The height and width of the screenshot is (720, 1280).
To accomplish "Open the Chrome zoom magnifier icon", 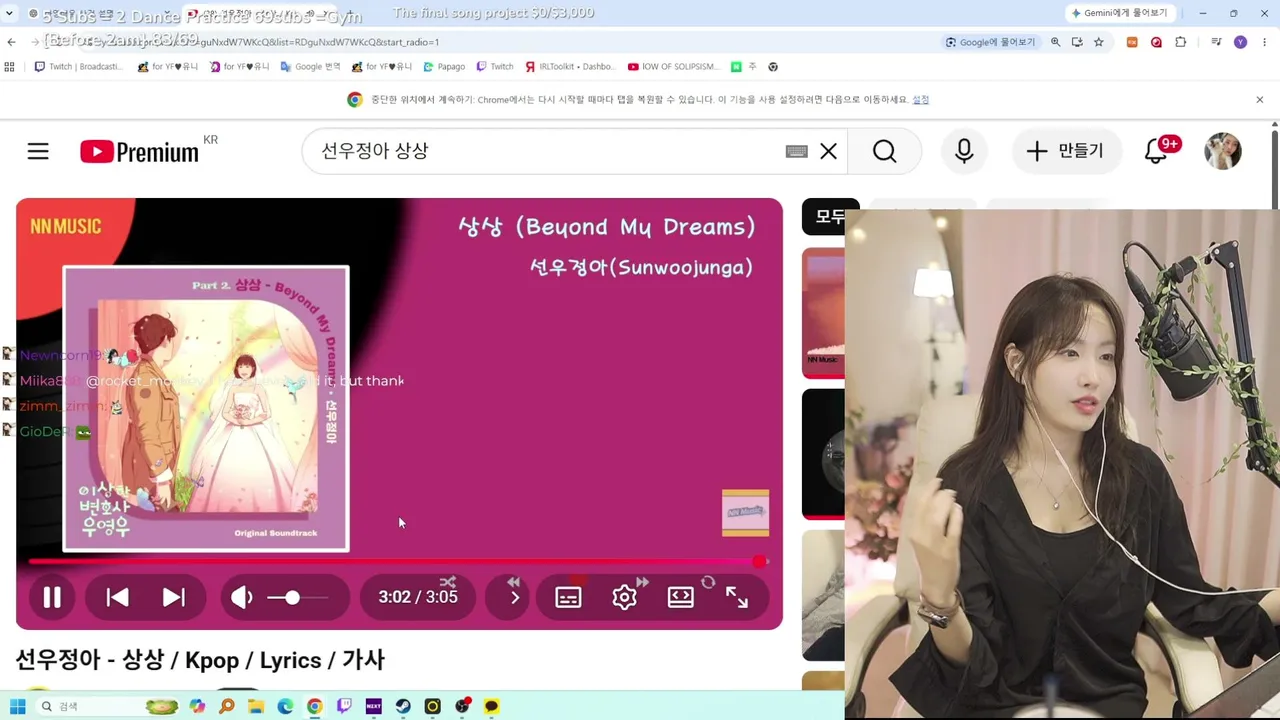I will 1055,42.
